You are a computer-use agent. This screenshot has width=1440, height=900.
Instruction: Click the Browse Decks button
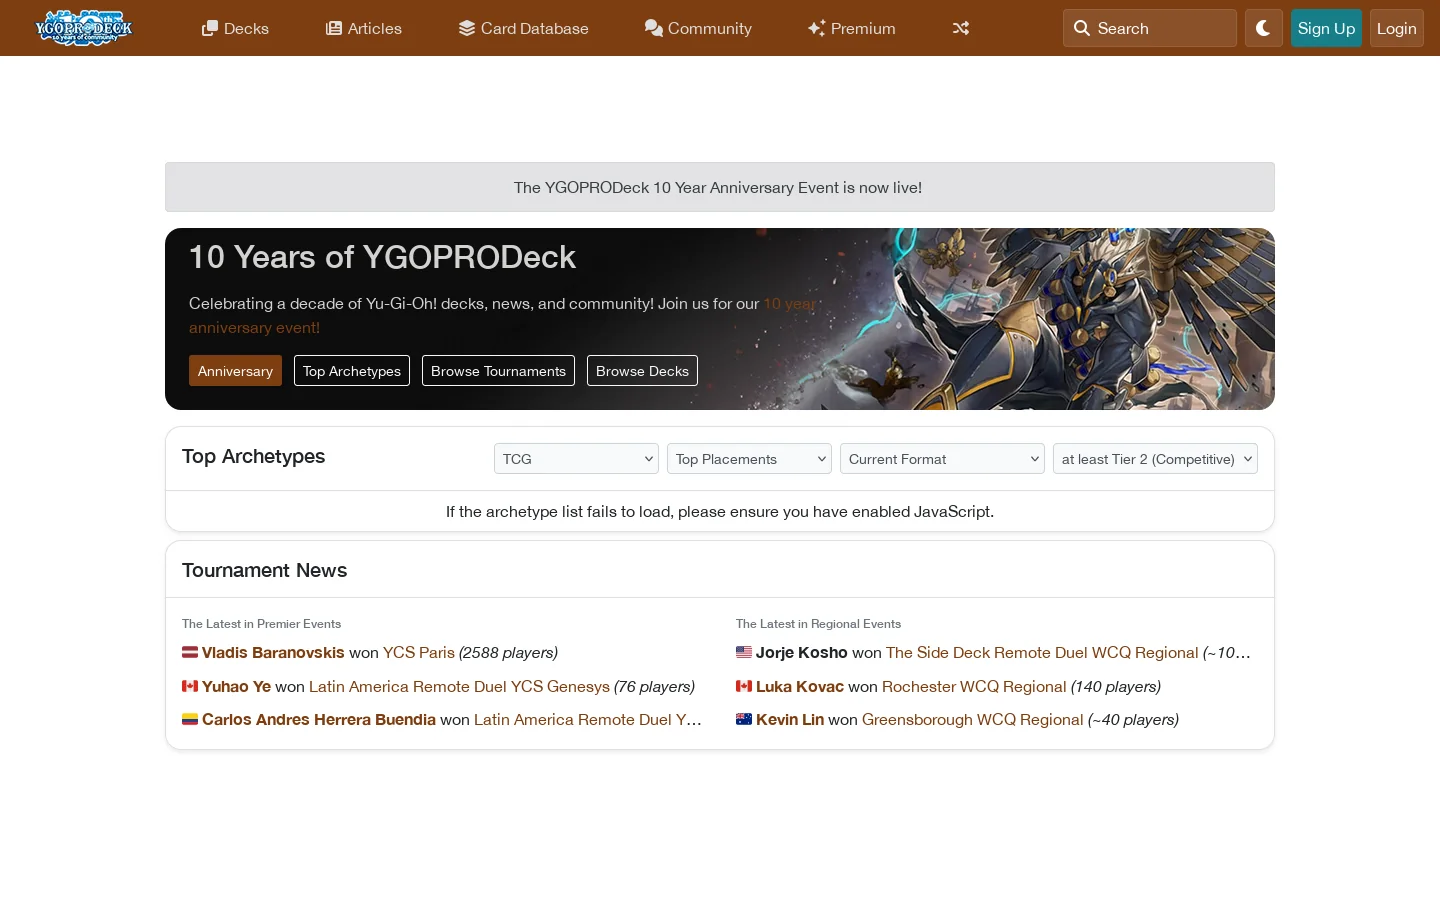click(x=642, y=371)
